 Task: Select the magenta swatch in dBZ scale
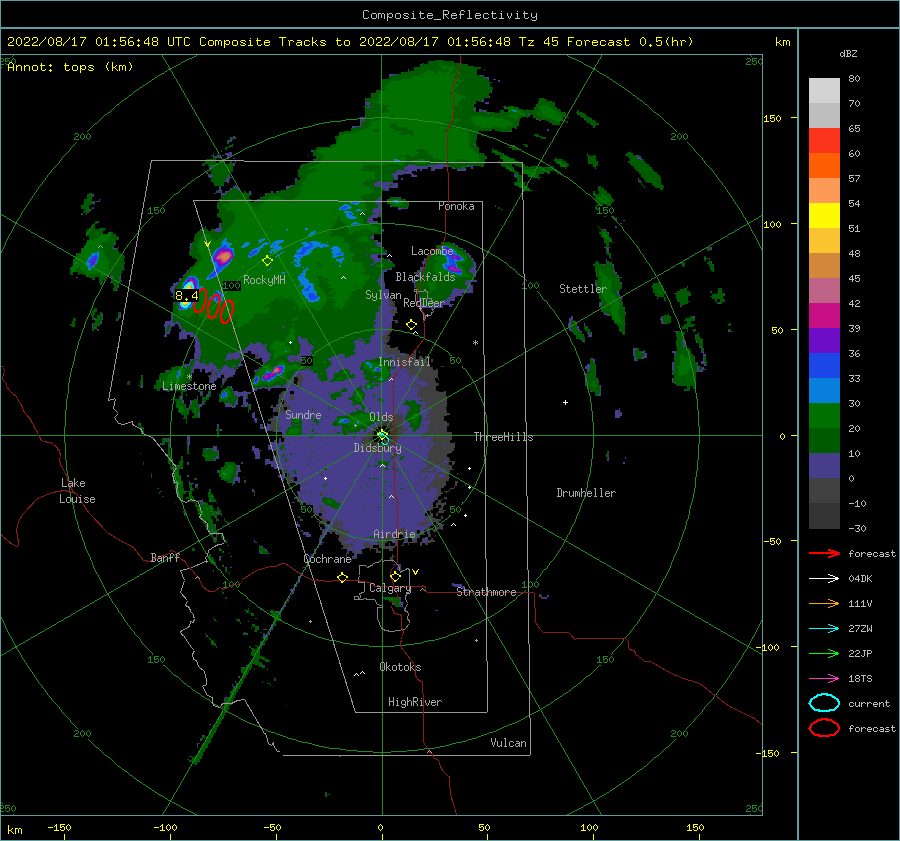pyautogui.click(x=824, y=316)
